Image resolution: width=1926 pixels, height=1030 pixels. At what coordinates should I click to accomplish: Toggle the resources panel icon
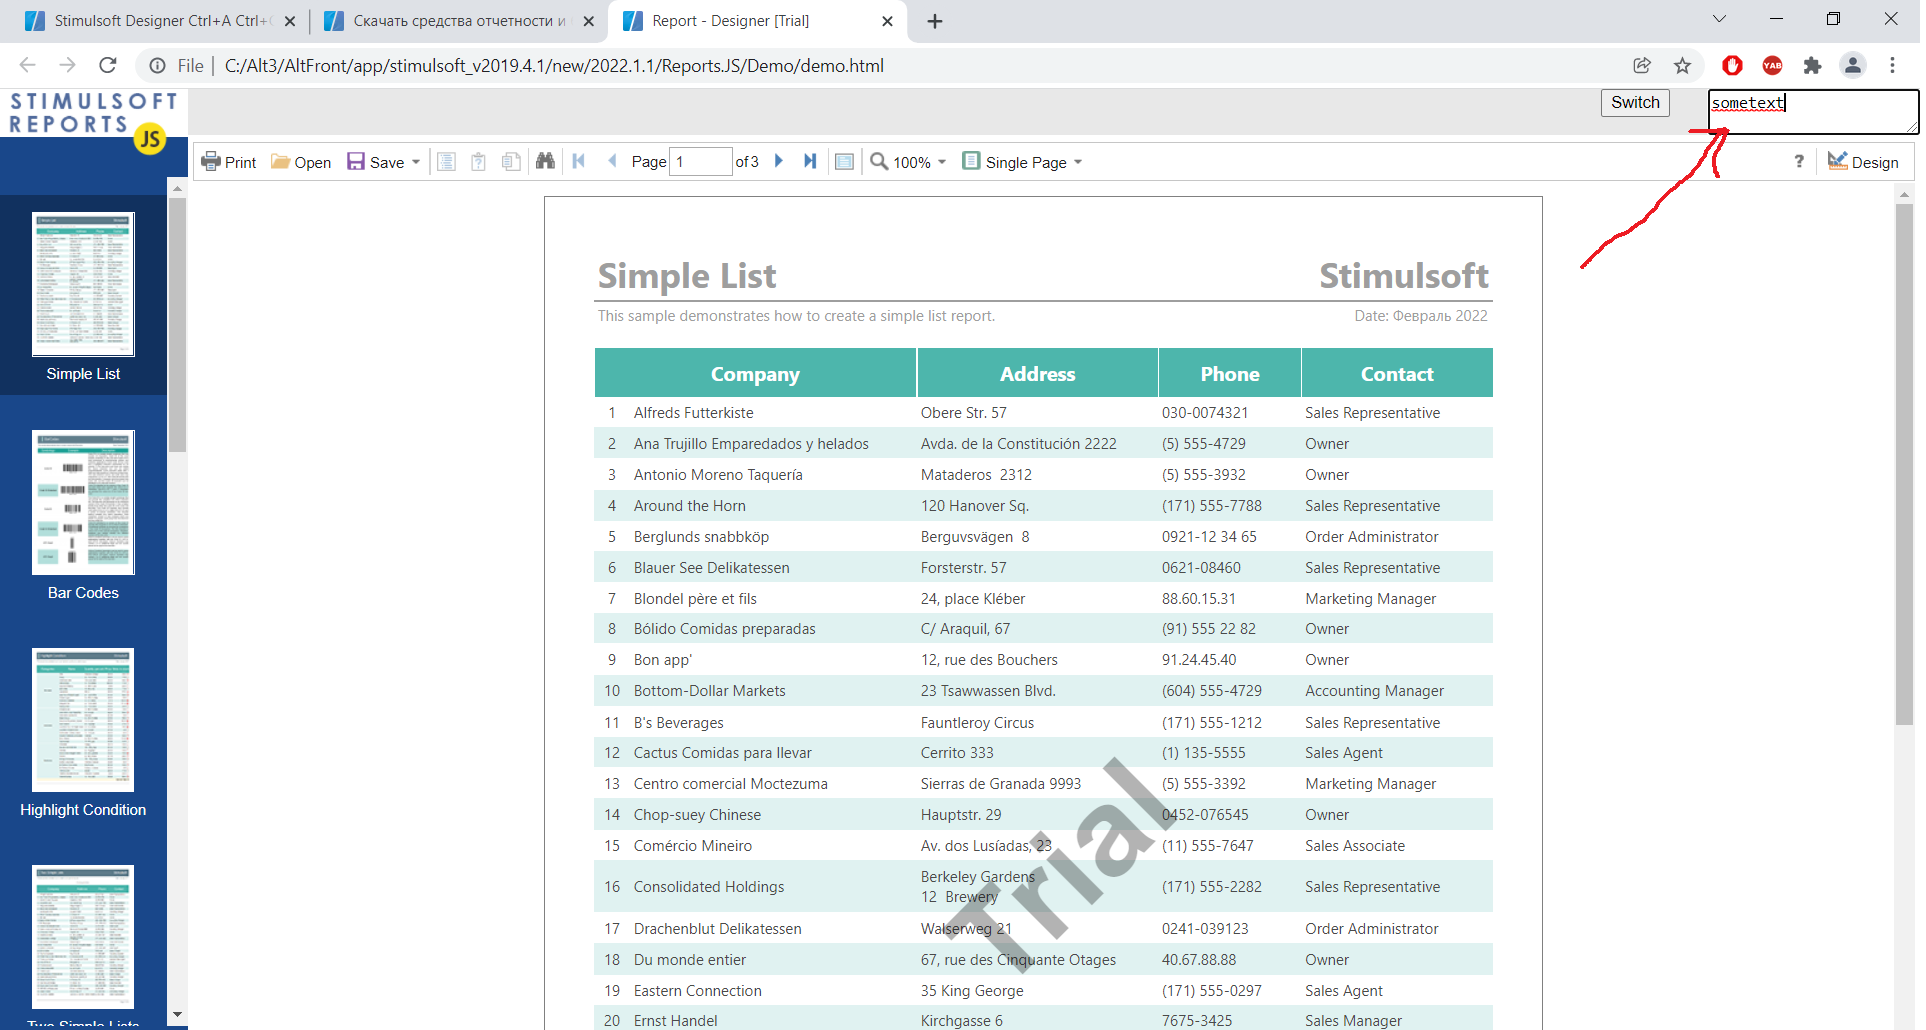pos(511,162)
